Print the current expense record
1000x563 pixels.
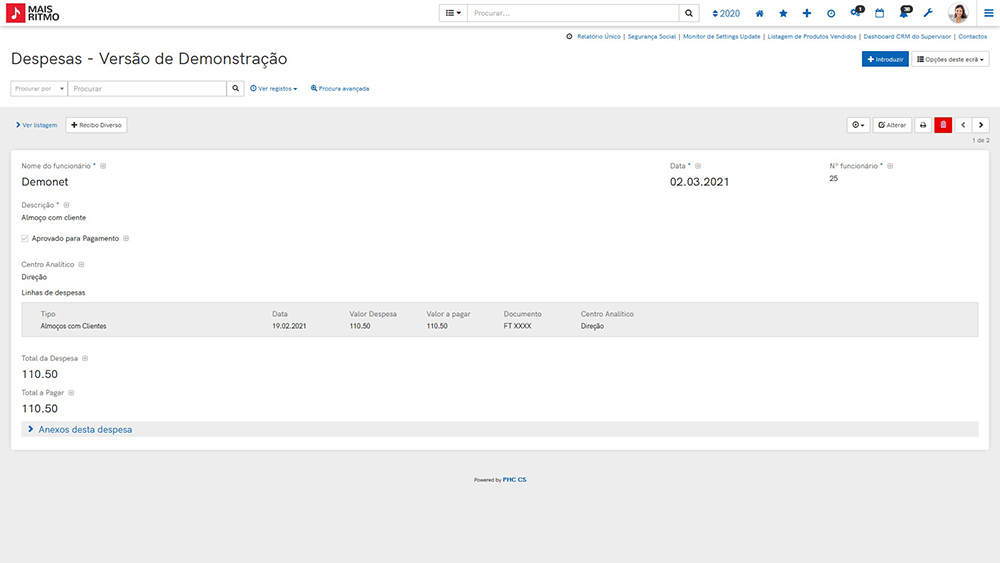[x=923, y=125]
